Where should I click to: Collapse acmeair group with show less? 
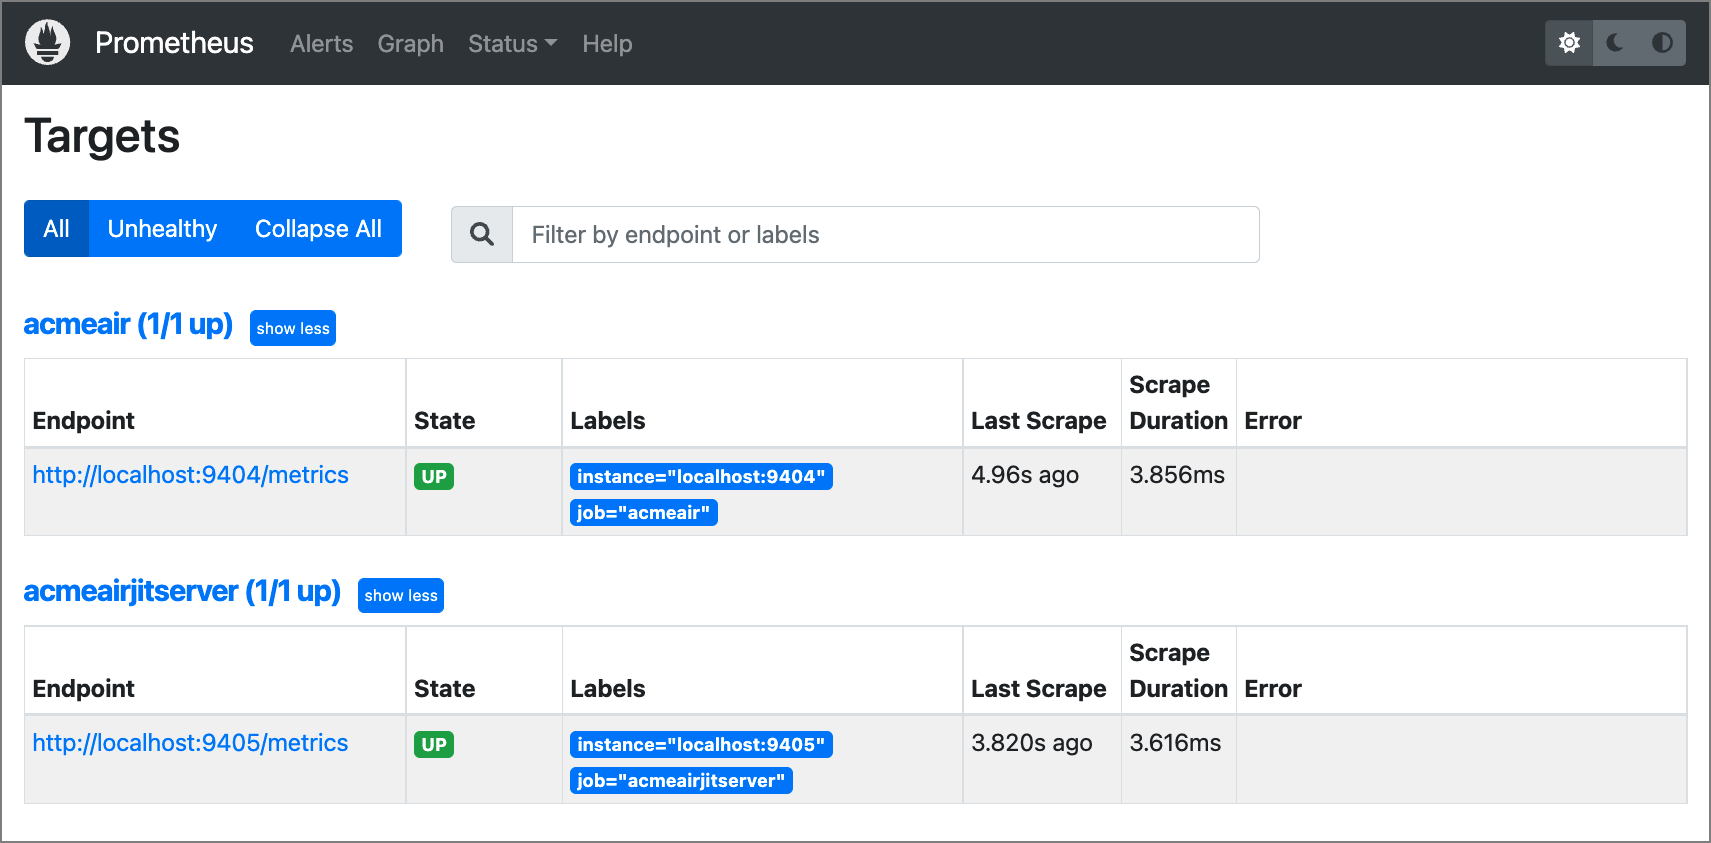point(293,328)
